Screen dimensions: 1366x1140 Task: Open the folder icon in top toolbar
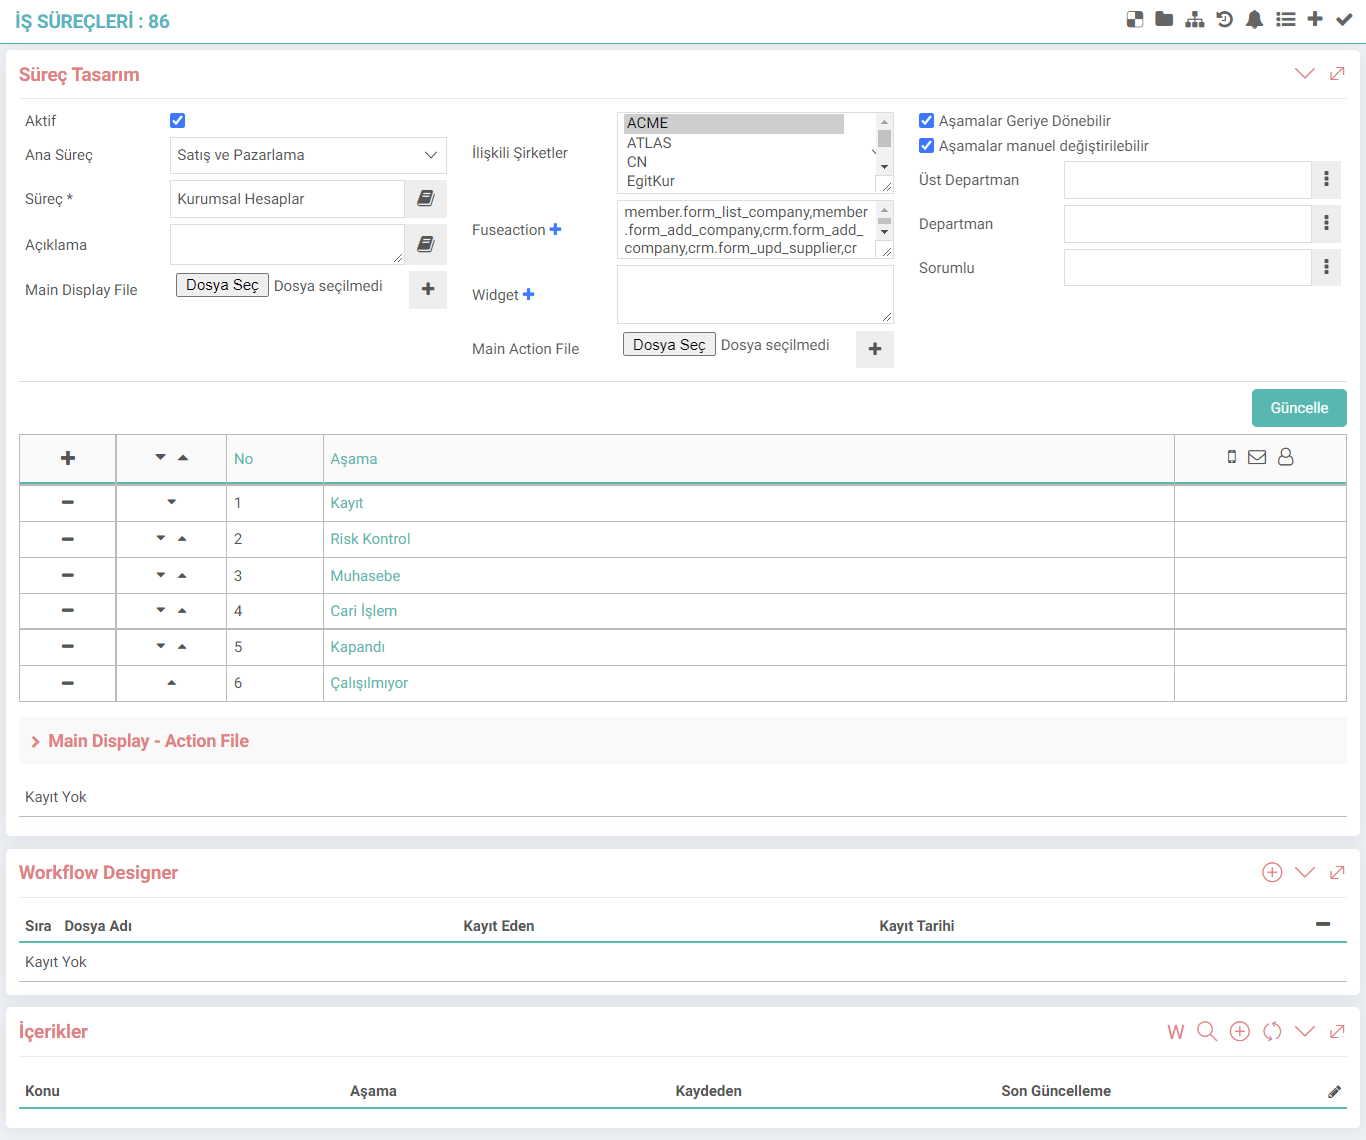pos(1164,19)
